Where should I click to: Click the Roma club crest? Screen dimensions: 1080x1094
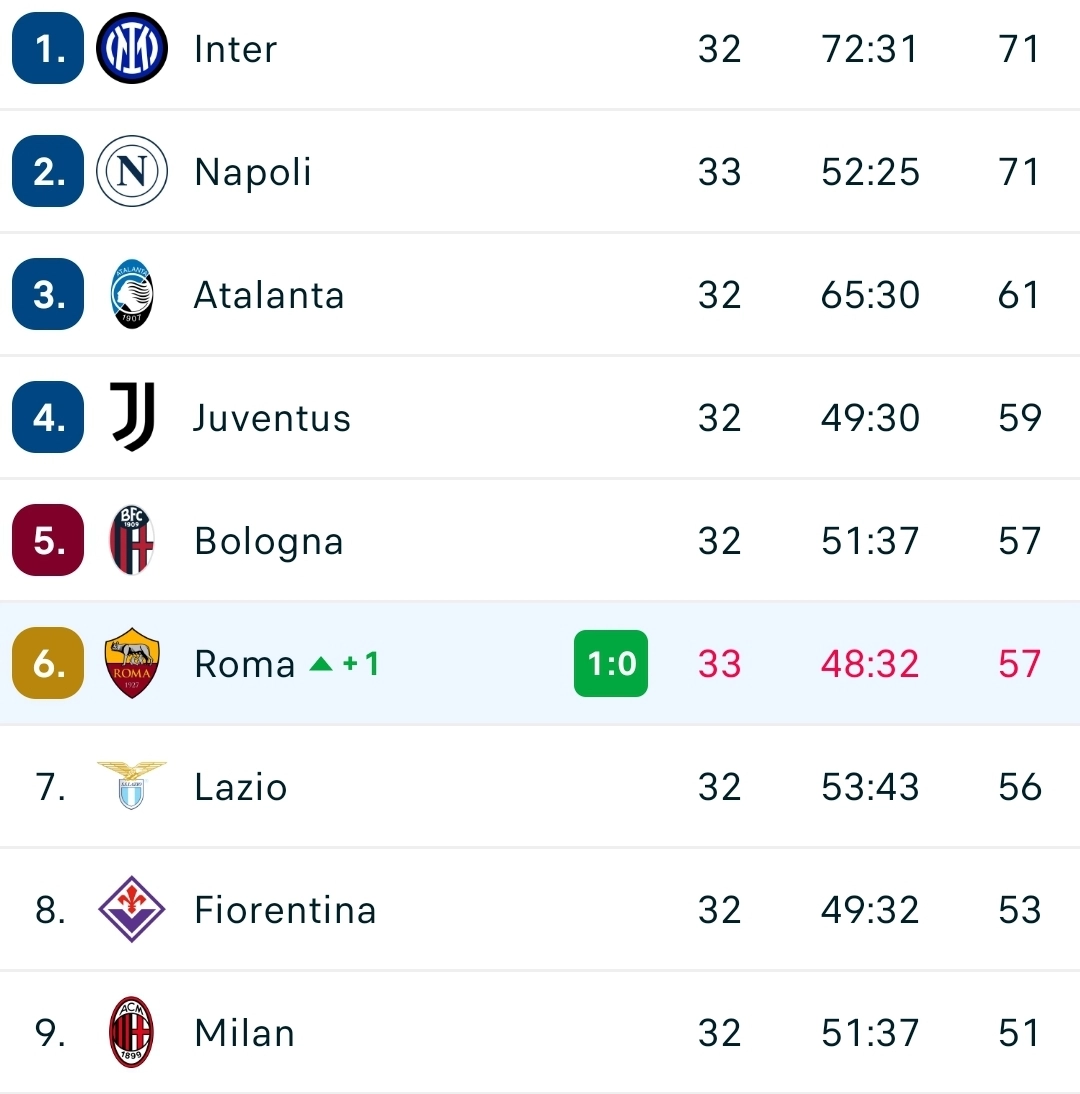click(x=131, y=663)
